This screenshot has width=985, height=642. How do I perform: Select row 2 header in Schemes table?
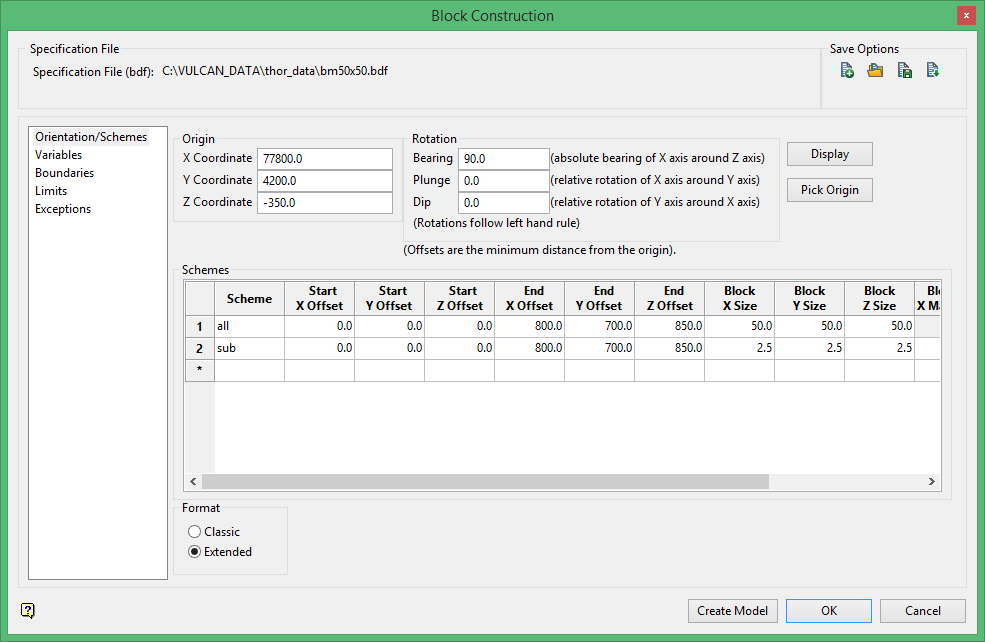click(x=199, y=348)
